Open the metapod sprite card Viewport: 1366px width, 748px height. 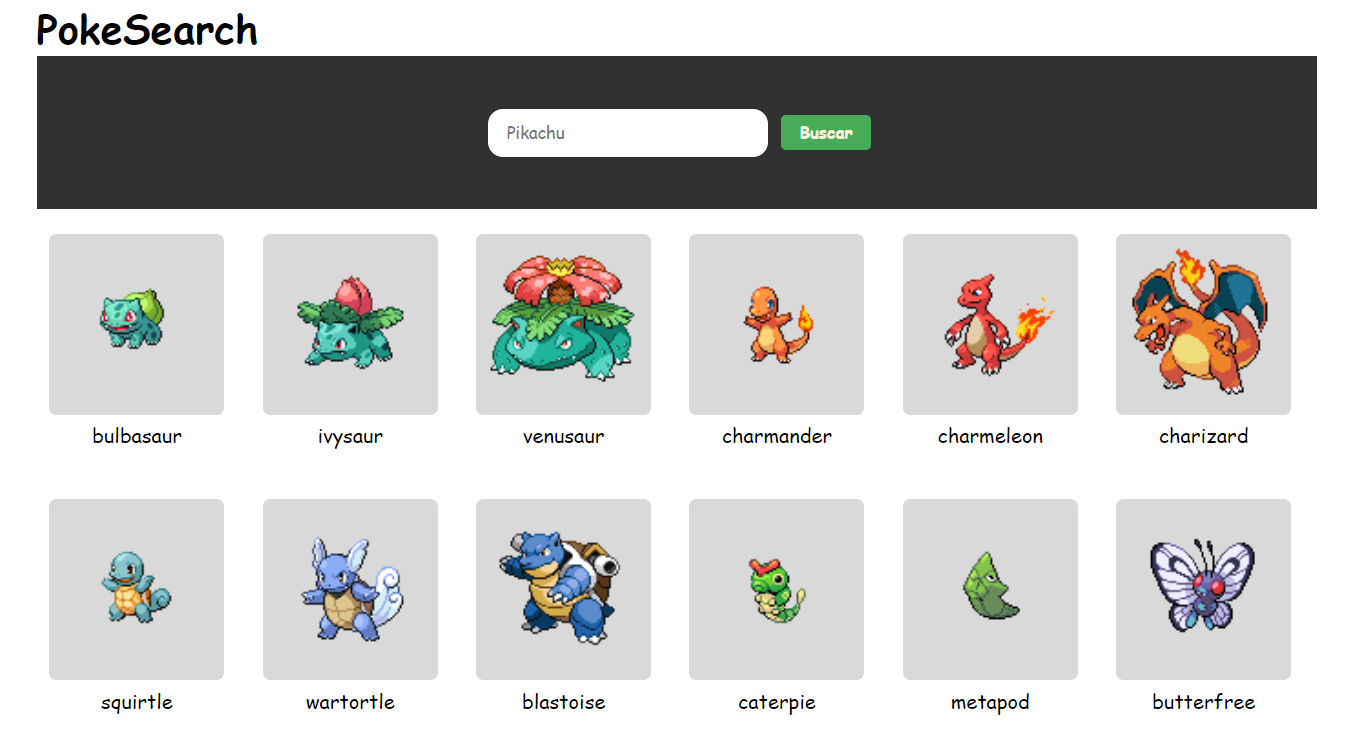pos(990,589)
